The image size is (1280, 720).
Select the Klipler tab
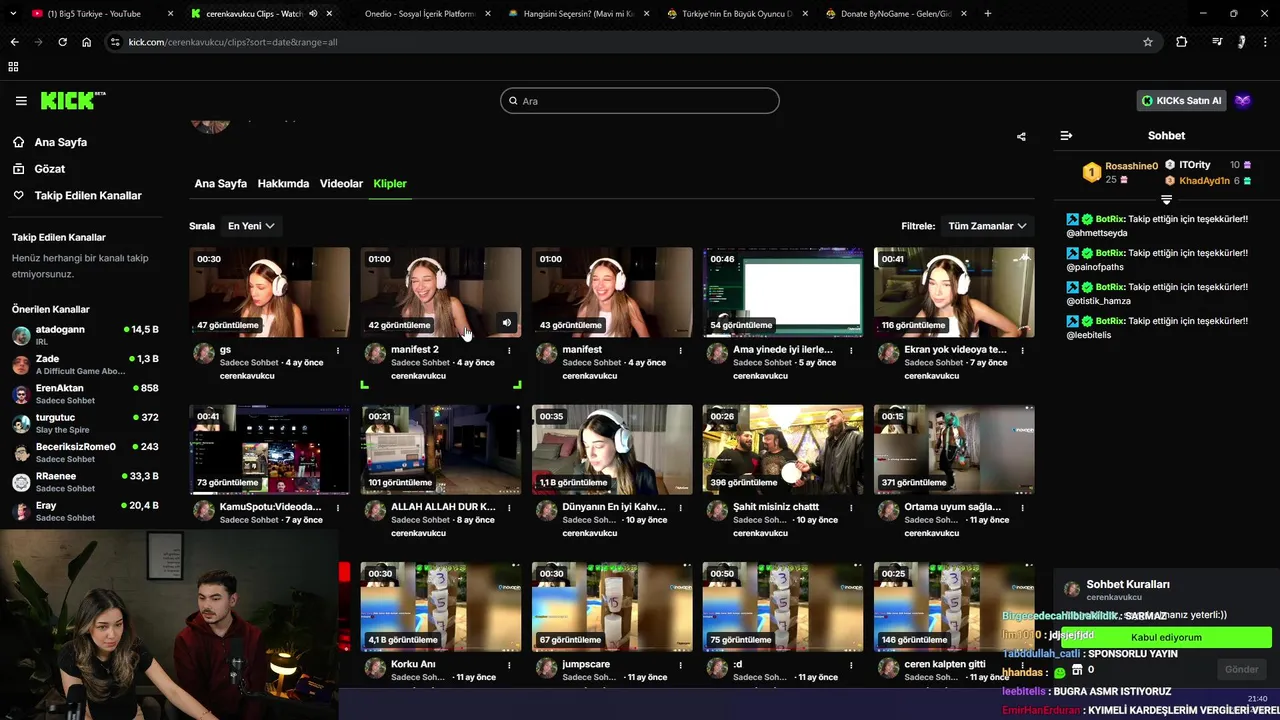click(x=390, y=184)
